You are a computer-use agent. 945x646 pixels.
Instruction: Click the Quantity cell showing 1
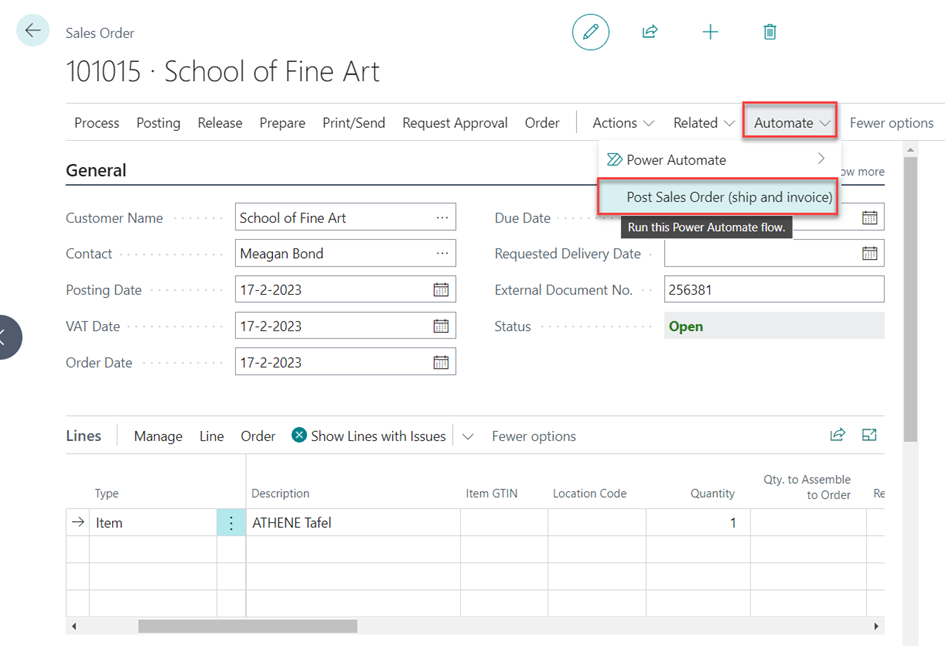pyautogui.click(x=698, y=522)
